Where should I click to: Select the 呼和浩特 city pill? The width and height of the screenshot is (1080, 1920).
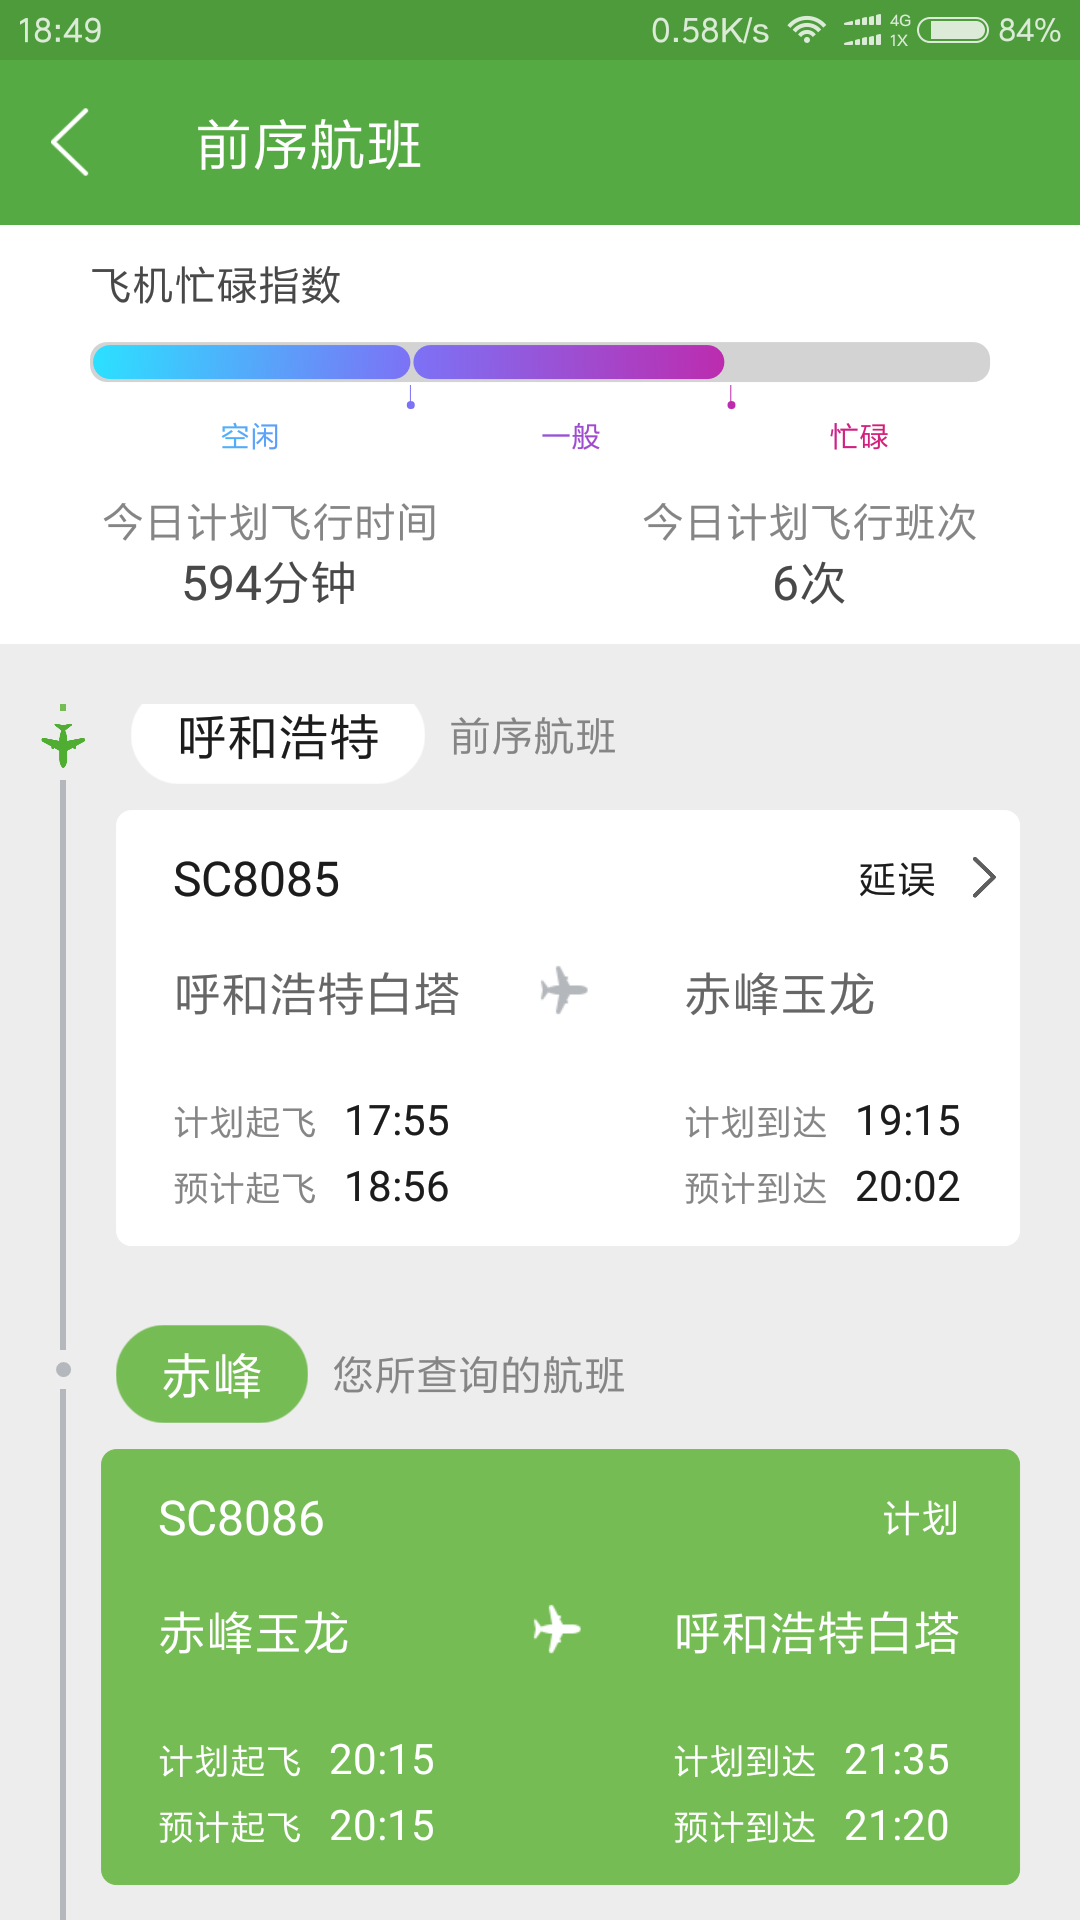click(278, 739)
